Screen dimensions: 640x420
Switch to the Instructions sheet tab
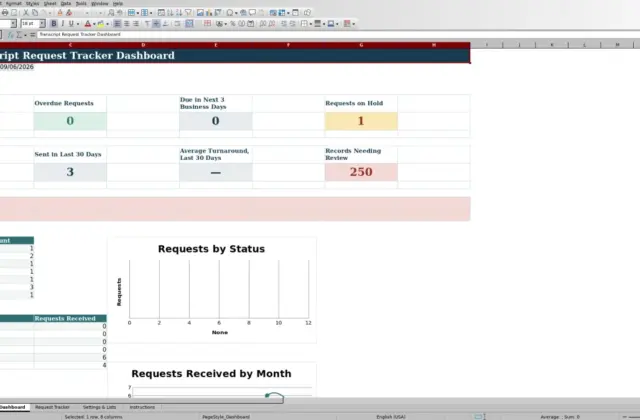tap(142, 407)
